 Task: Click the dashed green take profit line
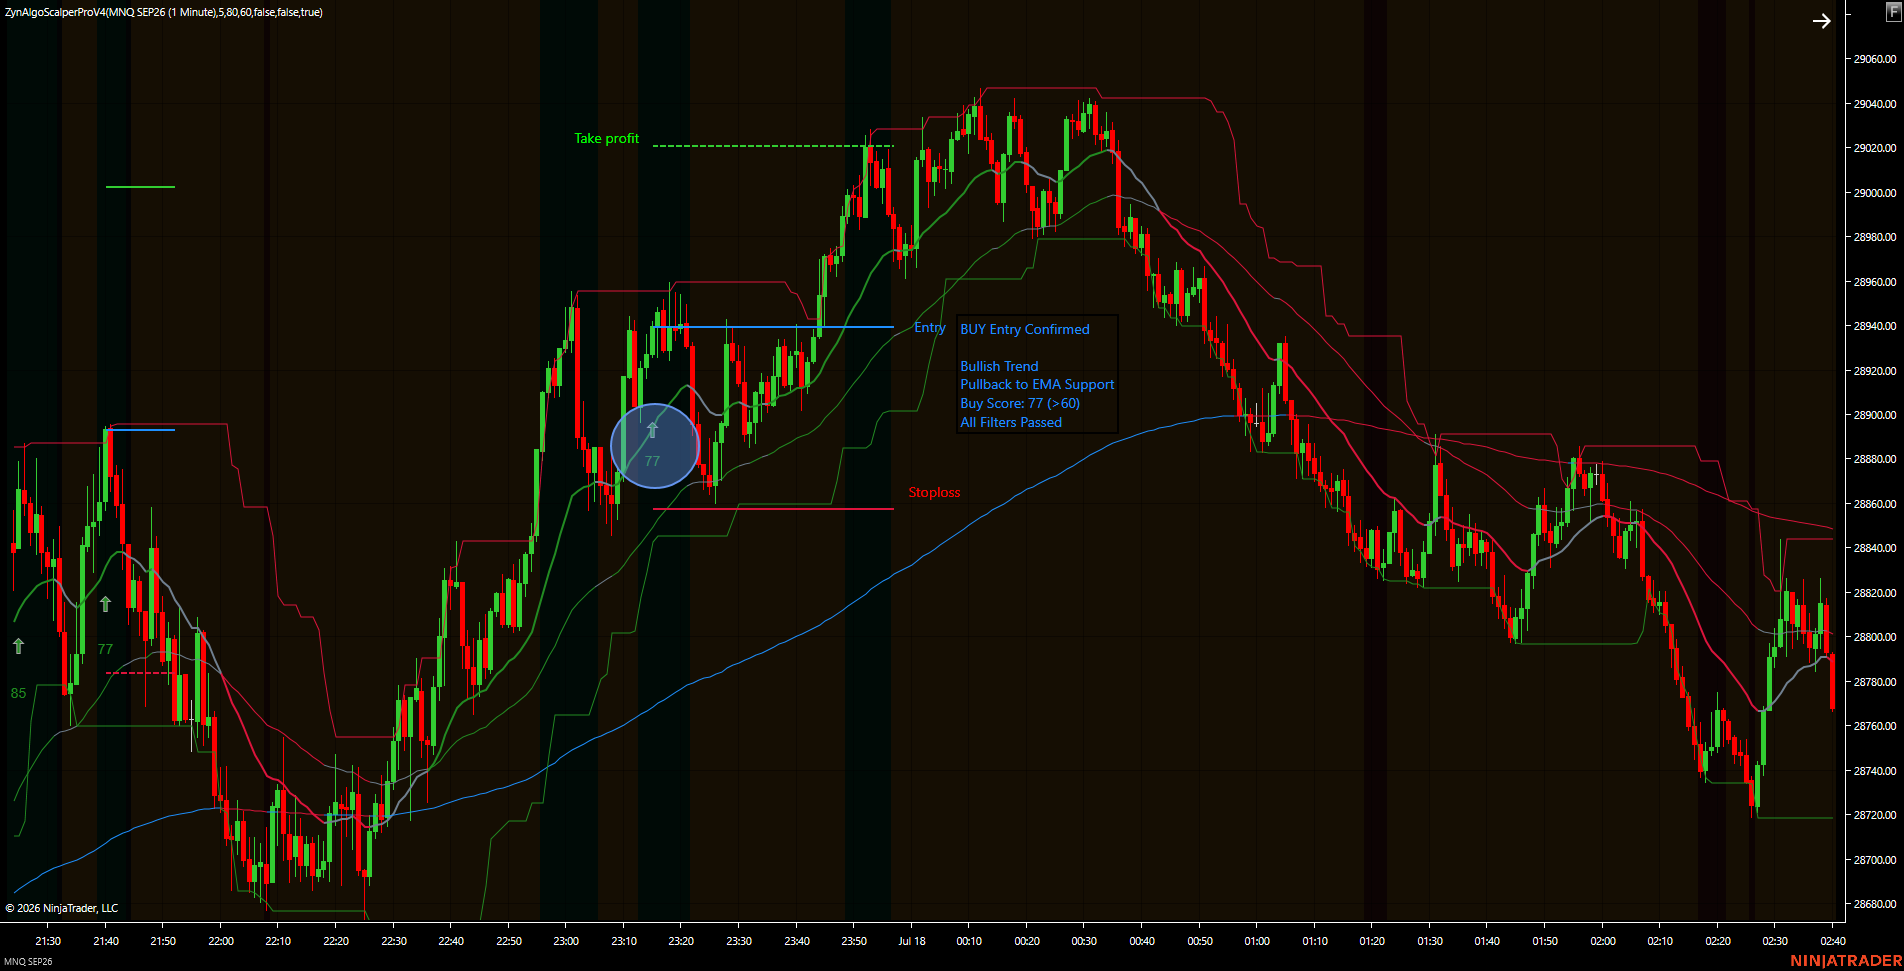[773, 146]
